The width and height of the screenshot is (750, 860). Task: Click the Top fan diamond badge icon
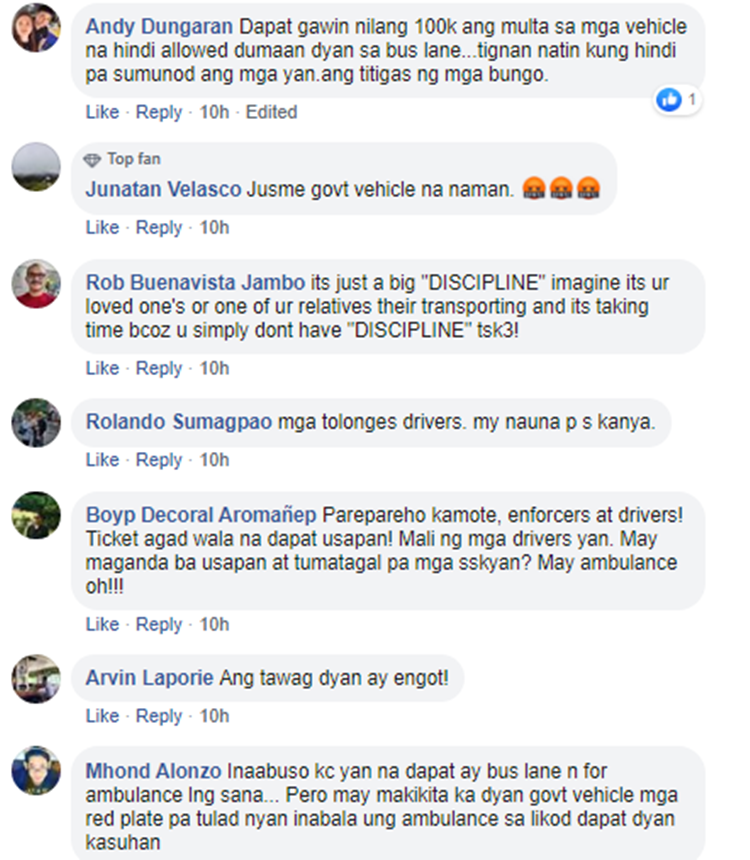pyautogui.click(x=92, y=160)
